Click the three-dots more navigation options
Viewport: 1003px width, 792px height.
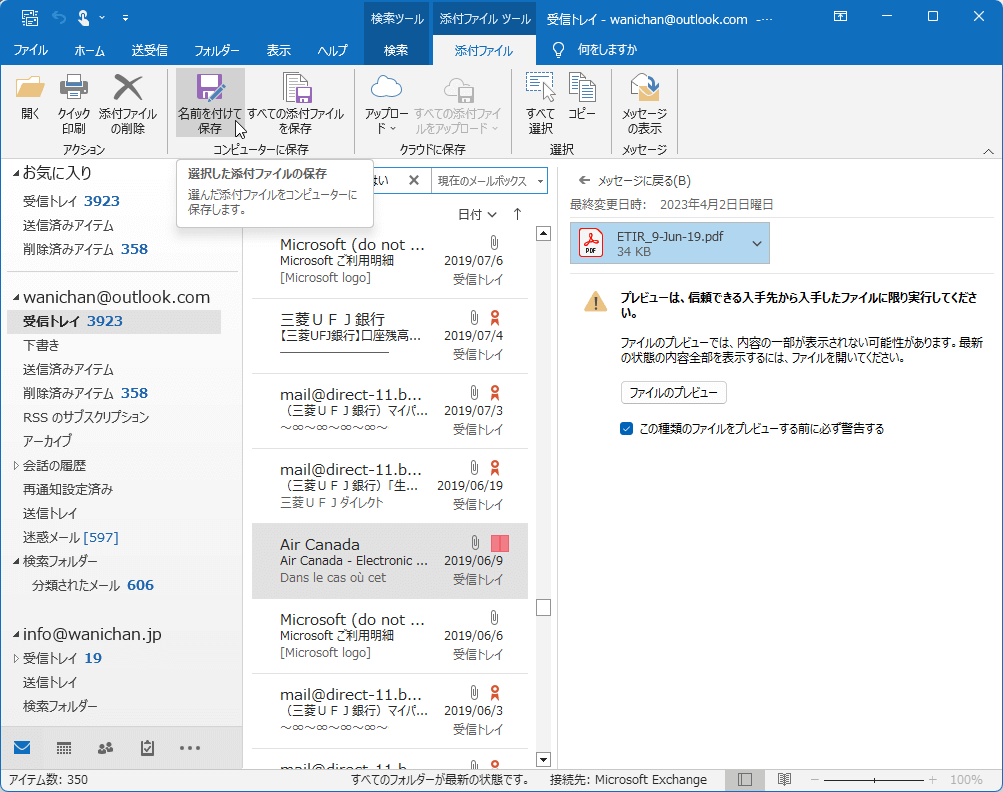click(190, 748)
